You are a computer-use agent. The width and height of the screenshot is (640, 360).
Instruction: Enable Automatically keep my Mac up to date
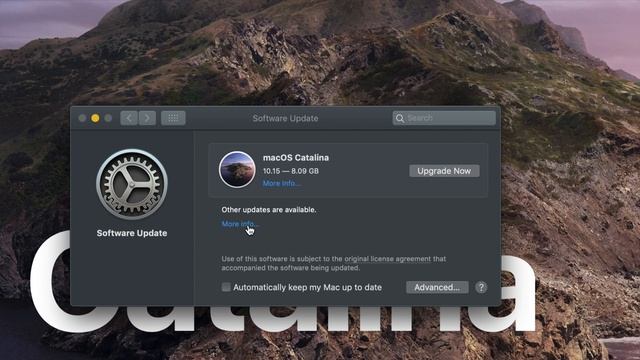point(226,287)
